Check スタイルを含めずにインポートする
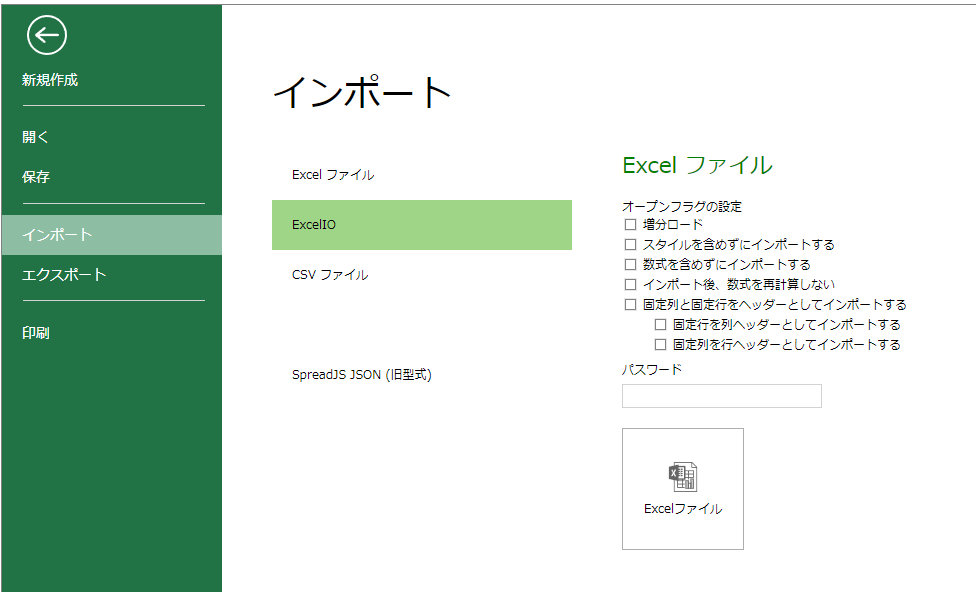This screenshot has height=592, width=976. pyautogui.click(x=631, y=245)
